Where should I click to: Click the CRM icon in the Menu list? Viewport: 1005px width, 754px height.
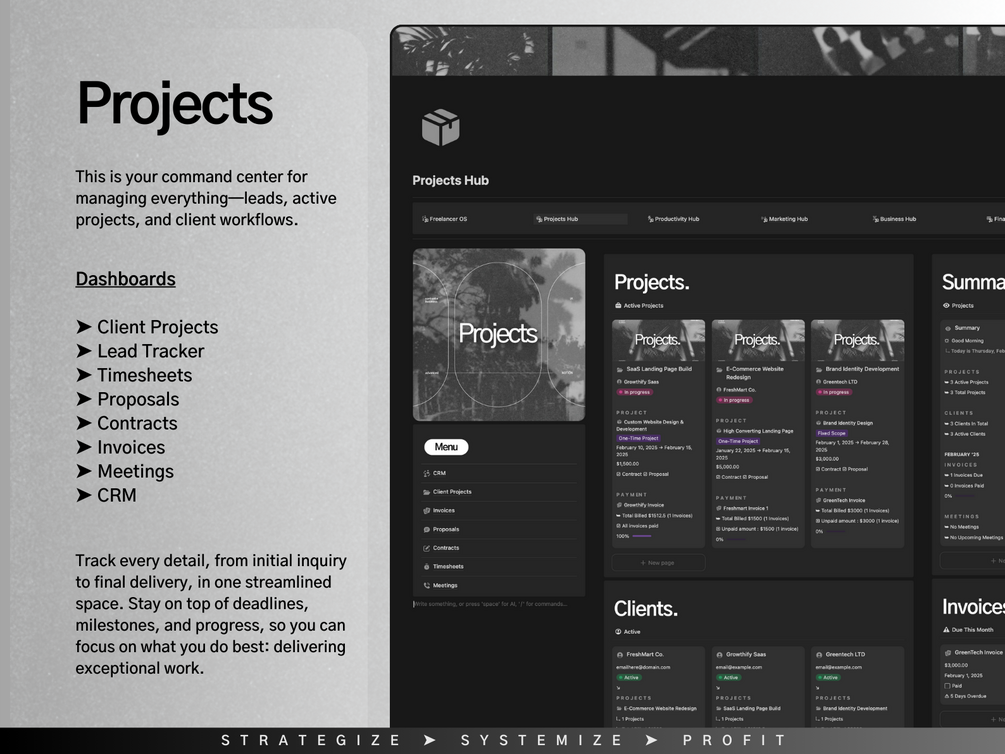(426, 473)
